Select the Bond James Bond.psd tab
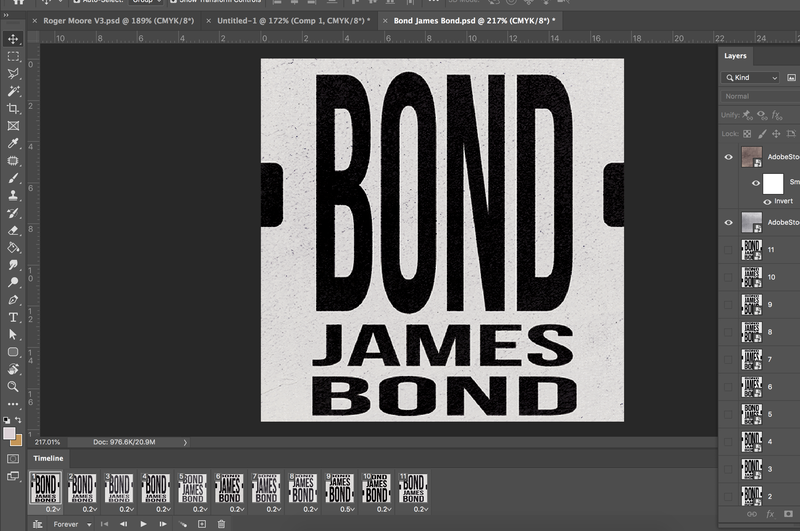This screenshot has height=531, width=800. (474, 21)
